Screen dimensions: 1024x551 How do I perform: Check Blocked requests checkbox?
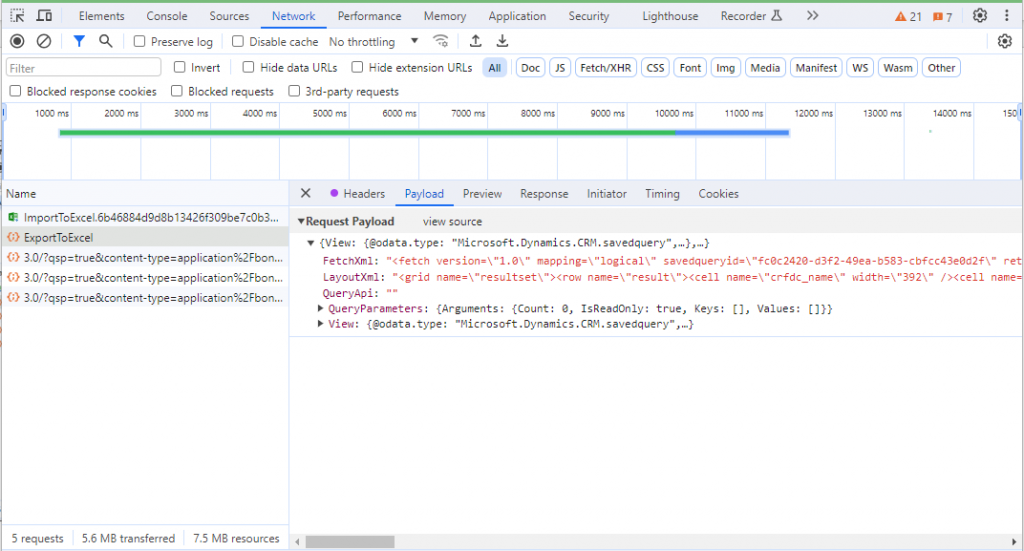(x=177, y=91)
